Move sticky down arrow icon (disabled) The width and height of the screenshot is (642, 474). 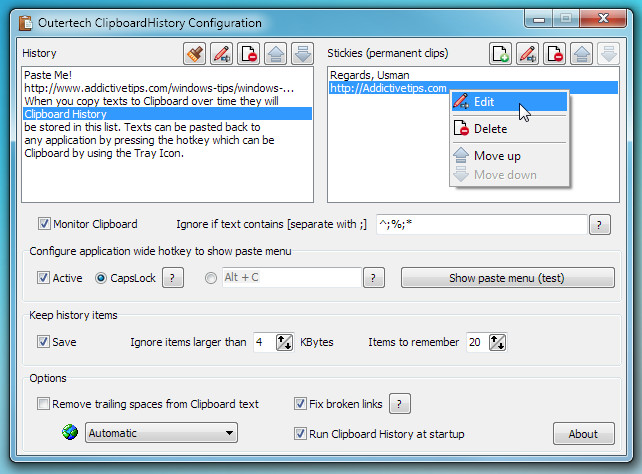point(608,54)
